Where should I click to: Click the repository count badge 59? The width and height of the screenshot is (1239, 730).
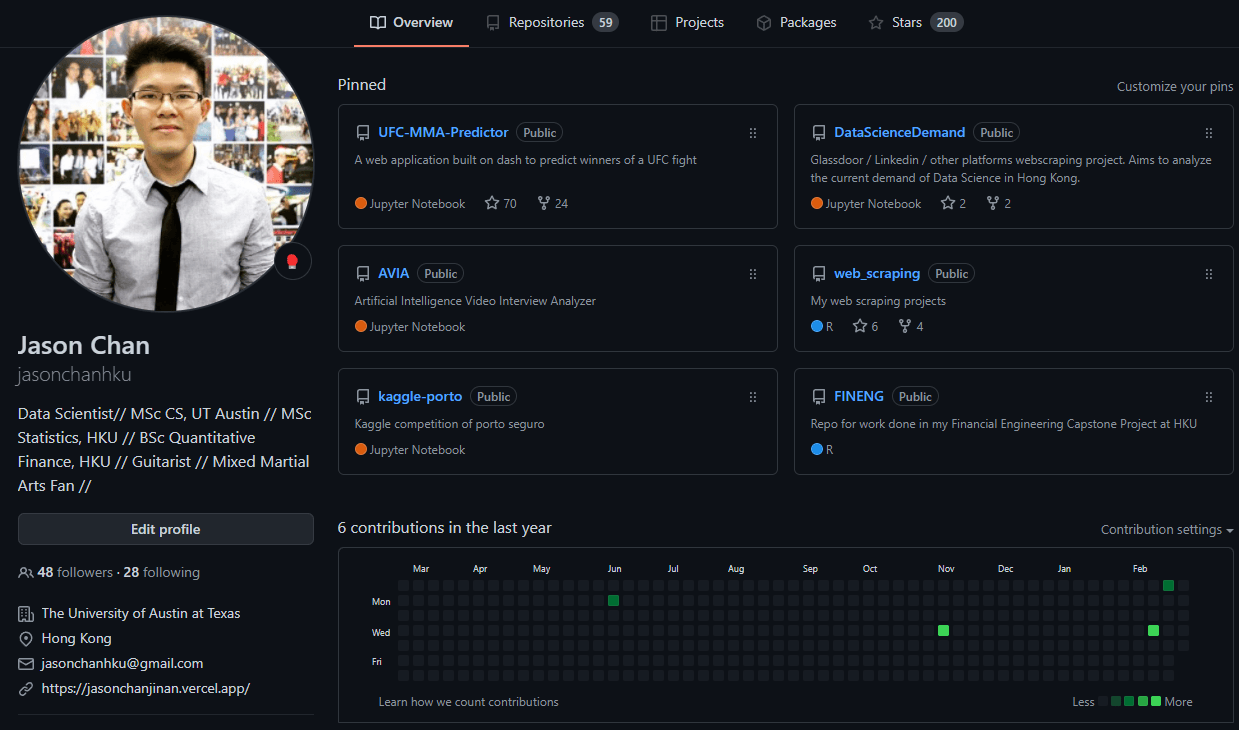tap(605, 22)
